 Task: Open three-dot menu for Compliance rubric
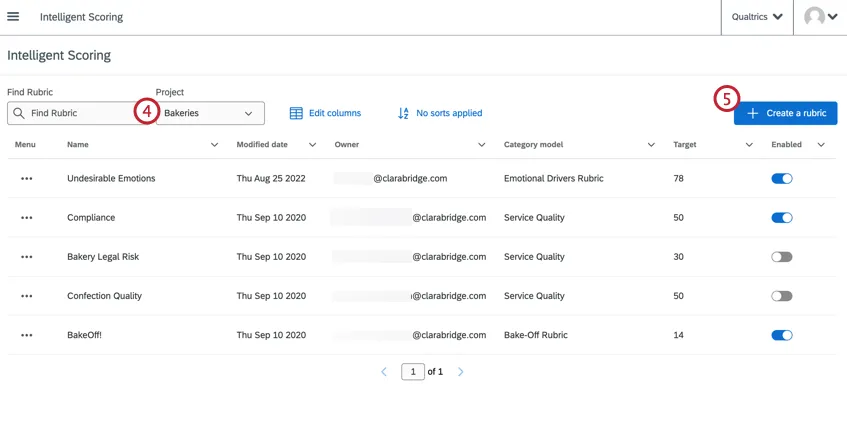coord(27,218)
